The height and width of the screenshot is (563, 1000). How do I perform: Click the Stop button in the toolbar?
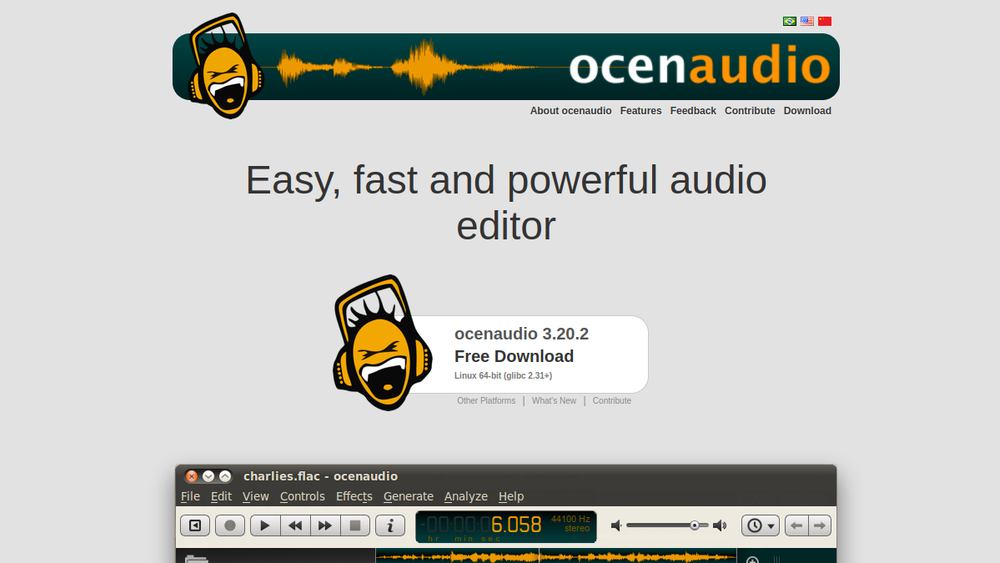(x=355, y=525)
